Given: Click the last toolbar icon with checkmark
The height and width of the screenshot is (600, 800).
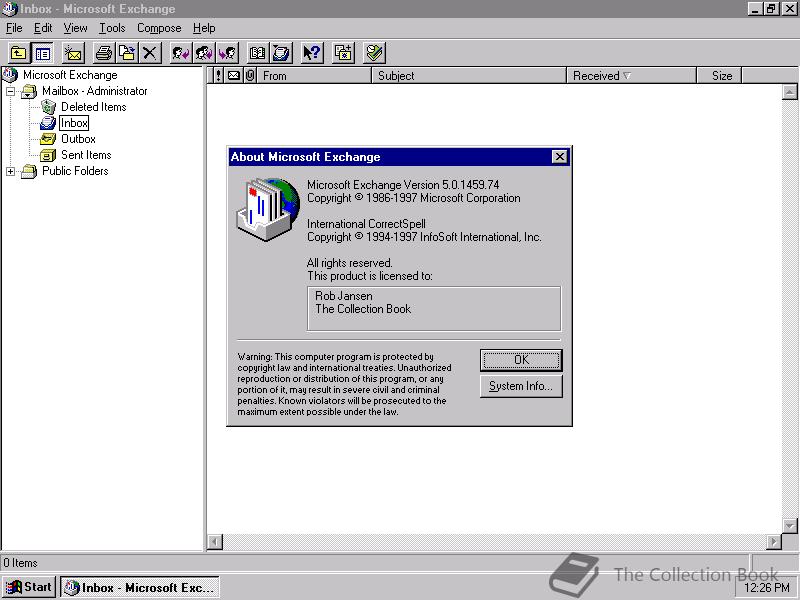Looking at the screenshot, I should point(374,53).
